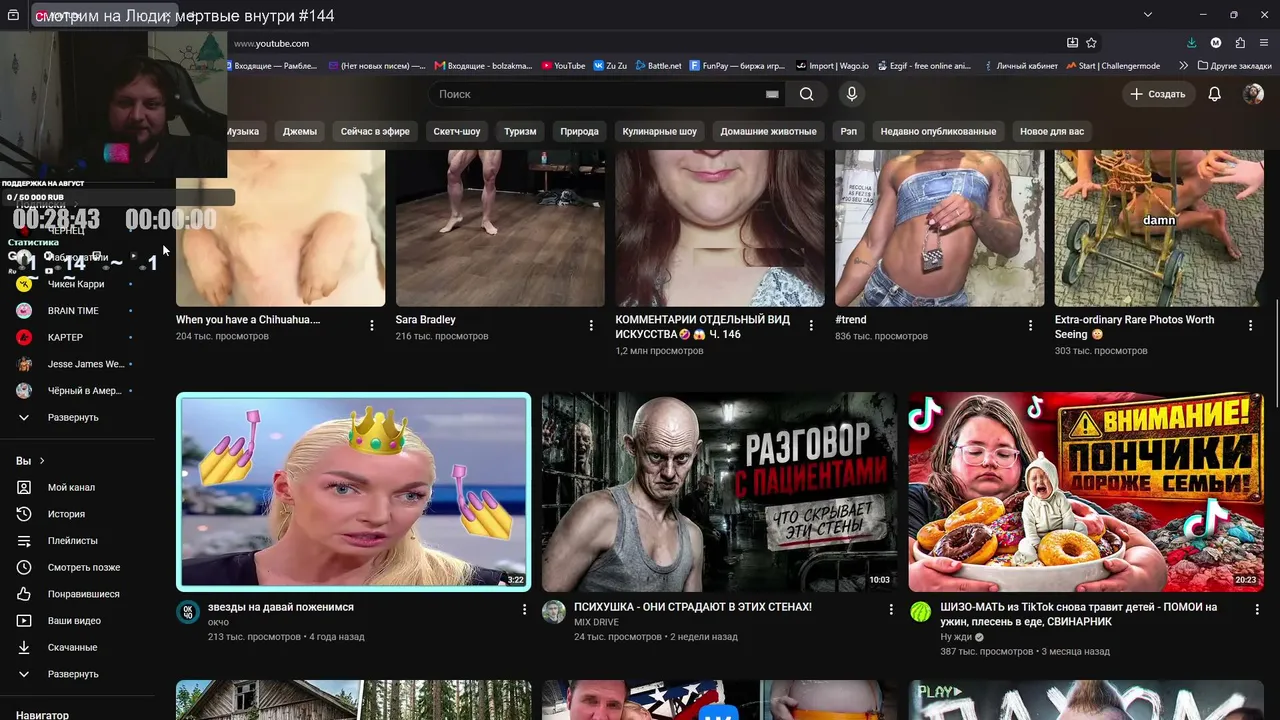Play the ПСИХУШКА video thumbnail
Screen dimensions: 1280x720
tap(719, 492)
